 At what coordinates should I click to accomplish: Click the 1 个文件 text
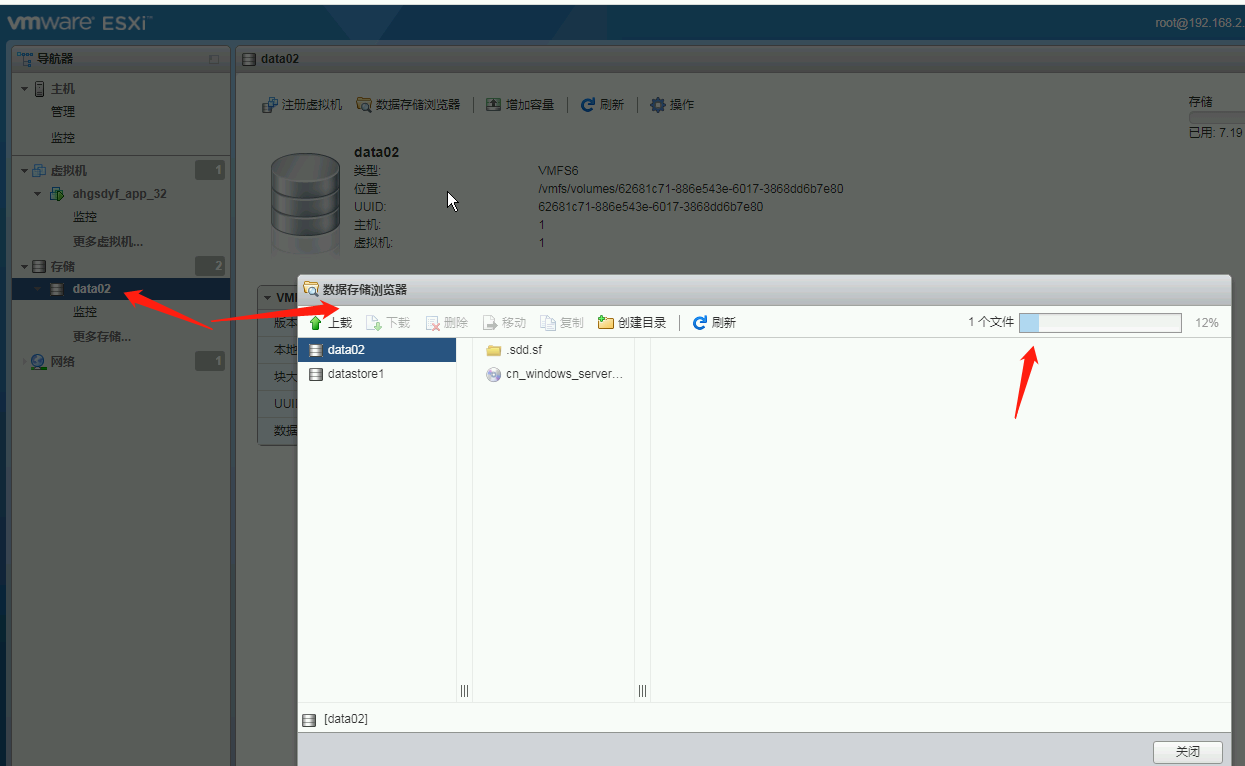[991, 322]
